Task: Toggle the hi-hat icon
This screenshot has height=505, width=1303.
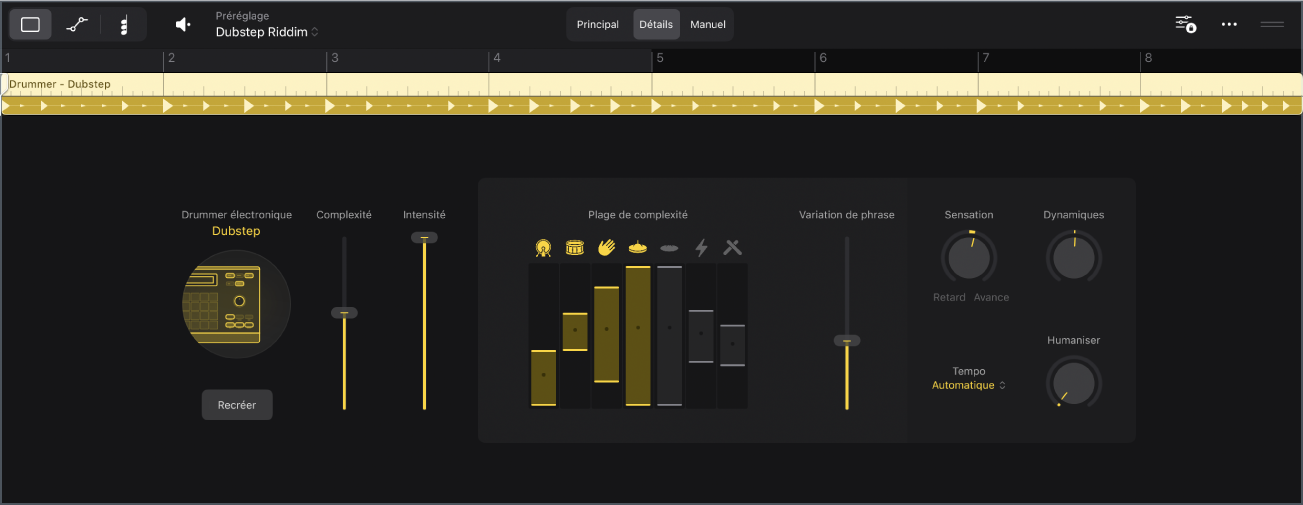Action: (638, 247)
